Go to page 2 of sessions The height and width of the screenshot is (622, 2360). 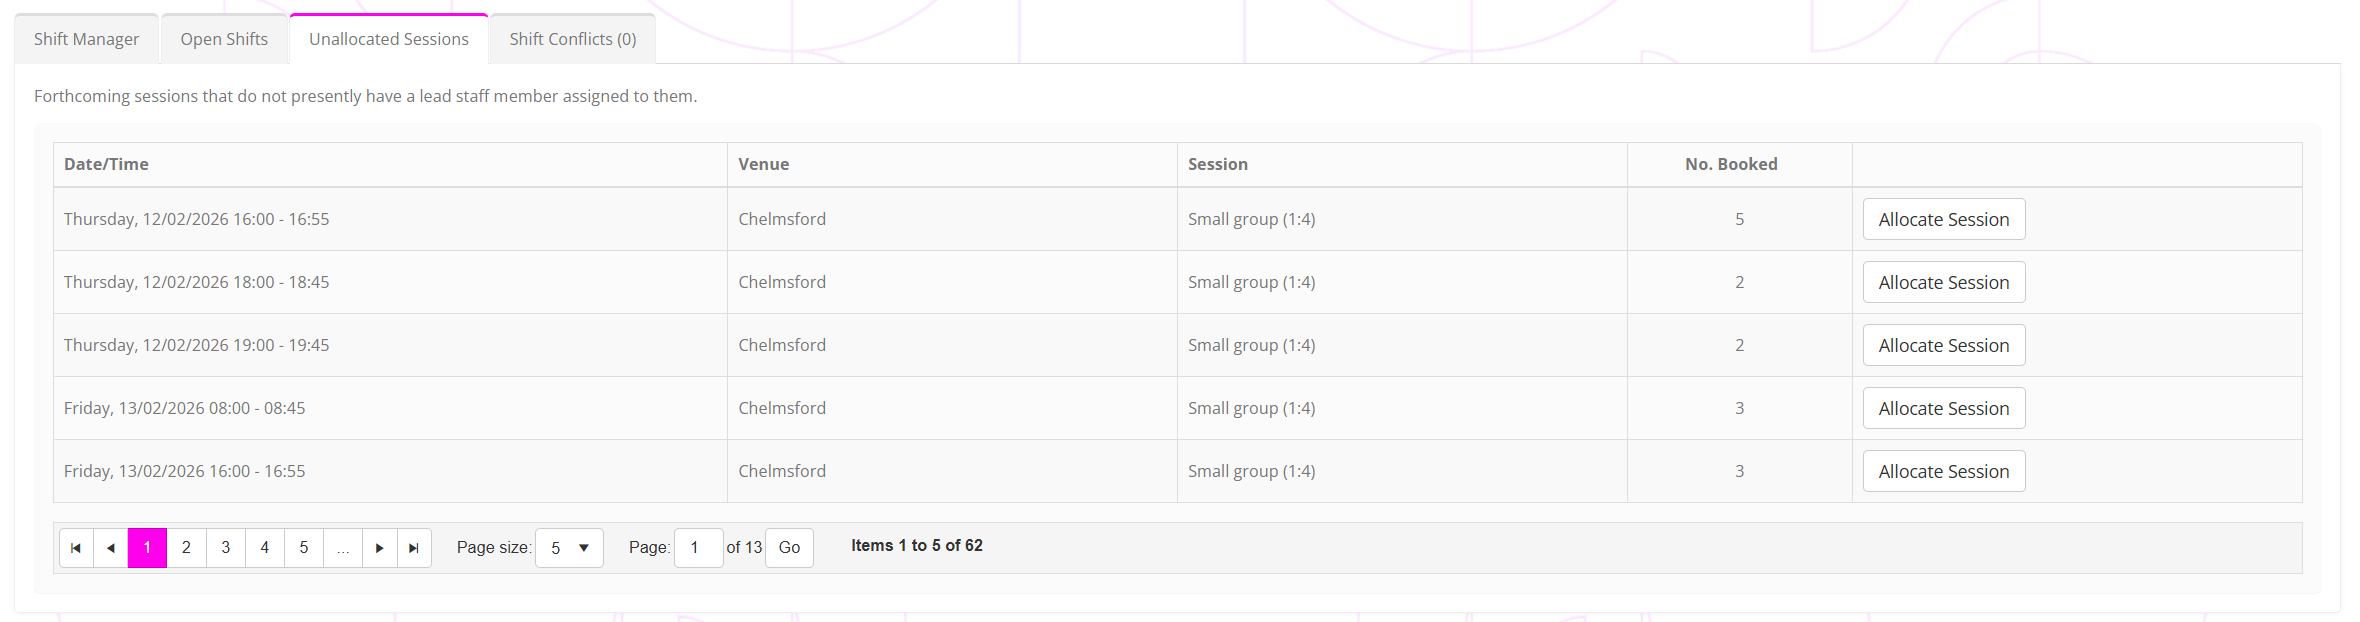tap(186, 548)
